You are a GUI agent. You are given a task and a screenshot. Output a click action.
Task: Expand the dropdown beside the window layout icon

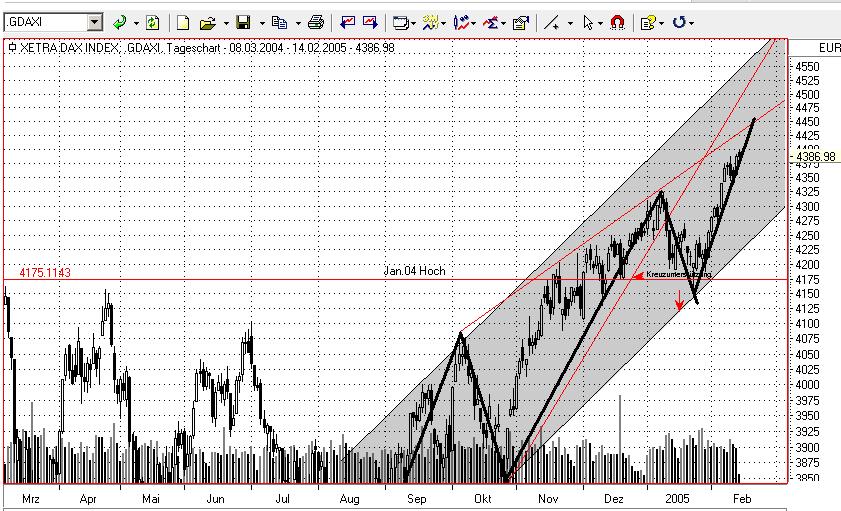pyautogui.click(x=413, y=23)
